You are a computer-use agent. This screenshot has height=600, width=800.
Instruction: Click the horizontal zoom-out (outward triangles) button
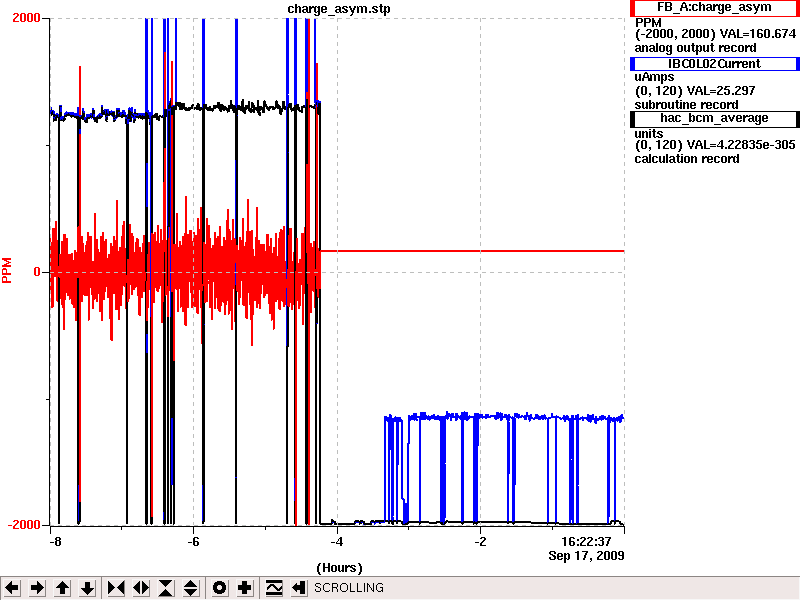point(141,588)
